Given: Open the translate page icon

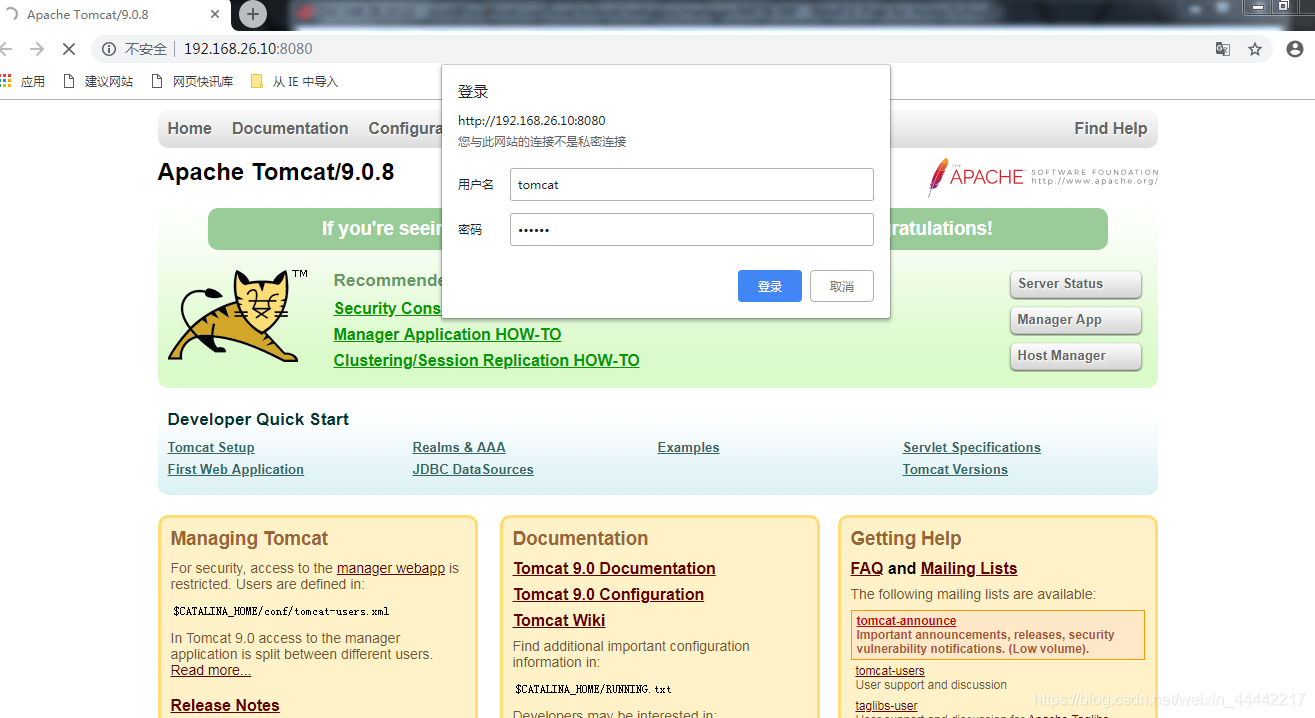Looking at the screenshot, I should (x=1222, y=49).
